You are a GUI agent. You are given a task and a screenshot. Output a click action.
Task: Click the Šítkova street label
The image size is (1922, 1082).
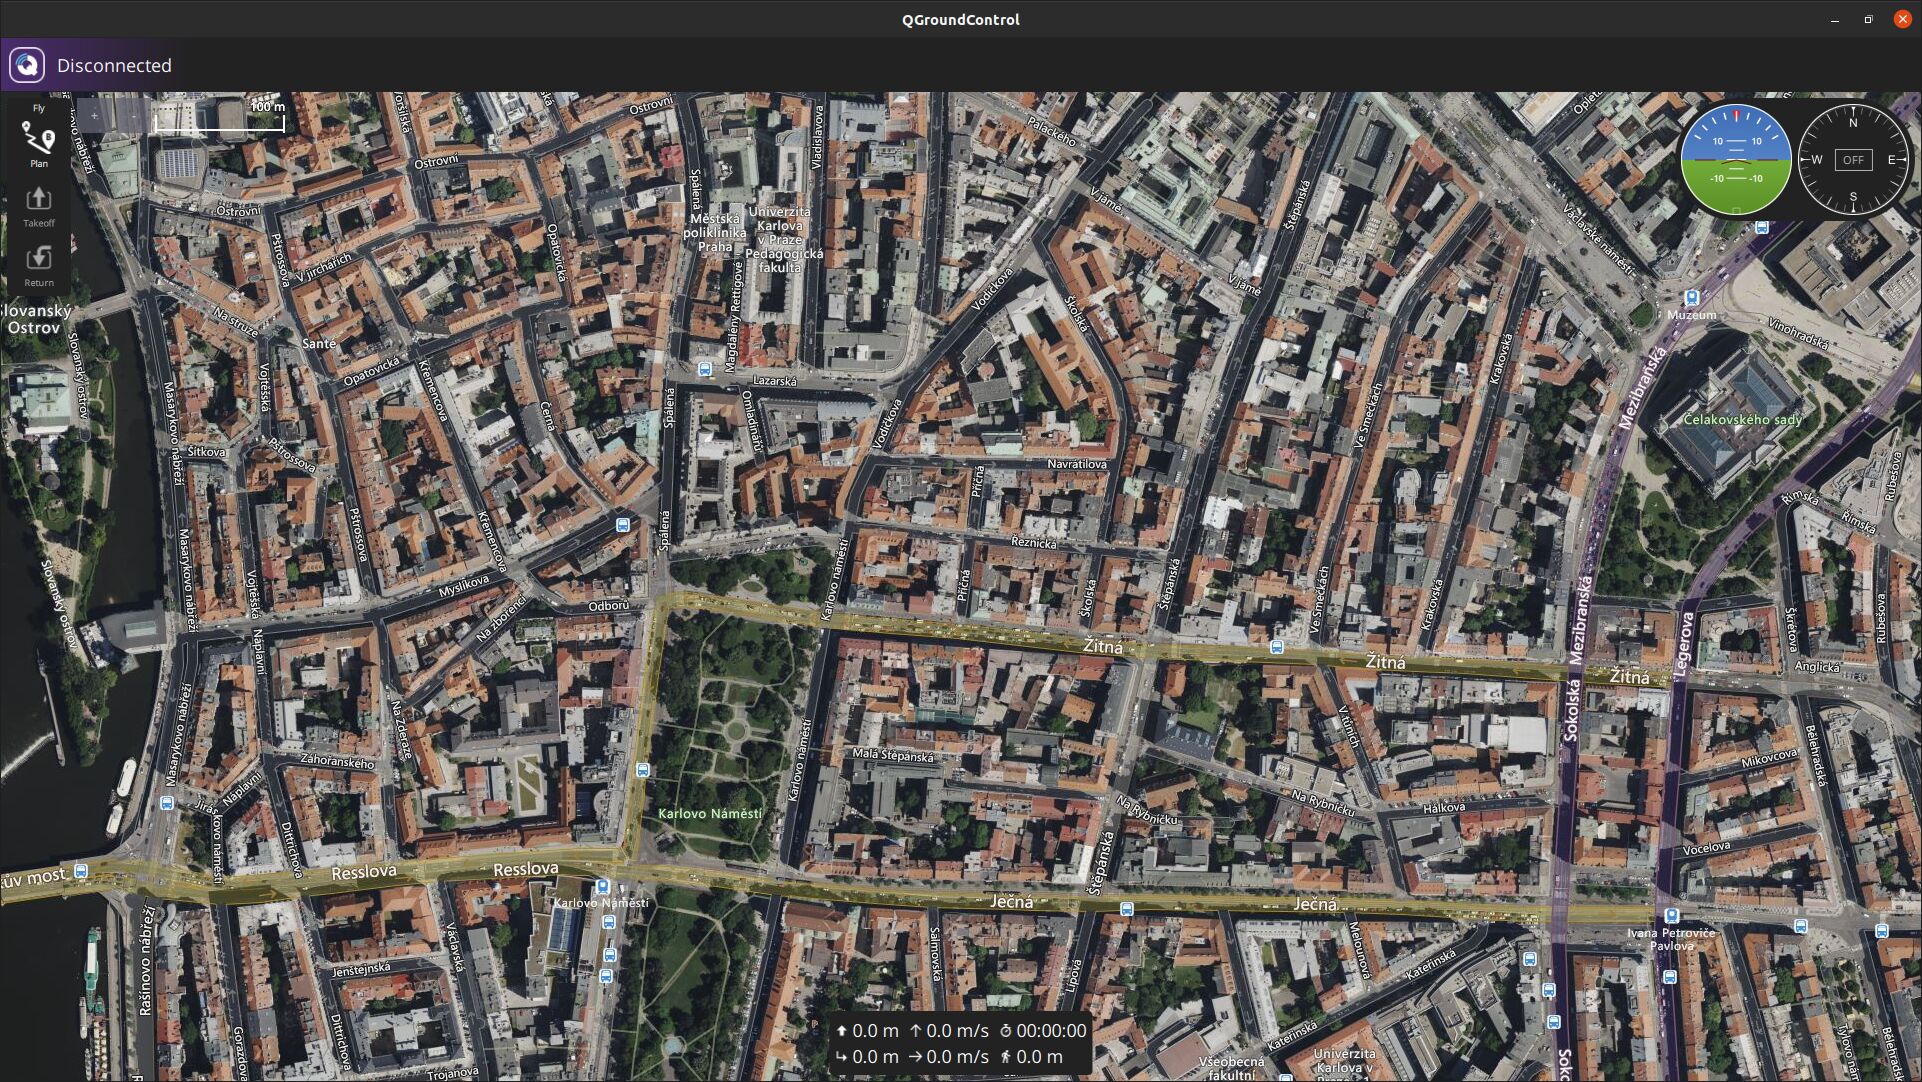(206, 452)
